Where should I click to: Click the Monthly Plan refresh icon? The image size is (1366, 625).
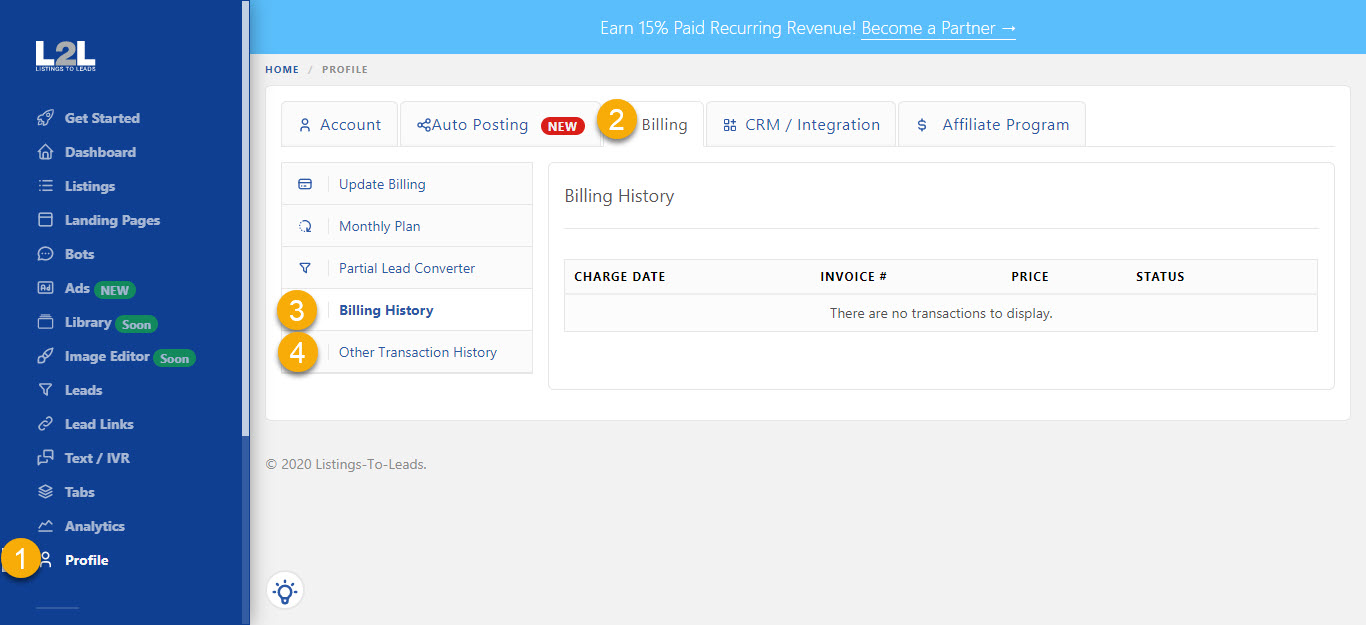click(x=305, y=225)
